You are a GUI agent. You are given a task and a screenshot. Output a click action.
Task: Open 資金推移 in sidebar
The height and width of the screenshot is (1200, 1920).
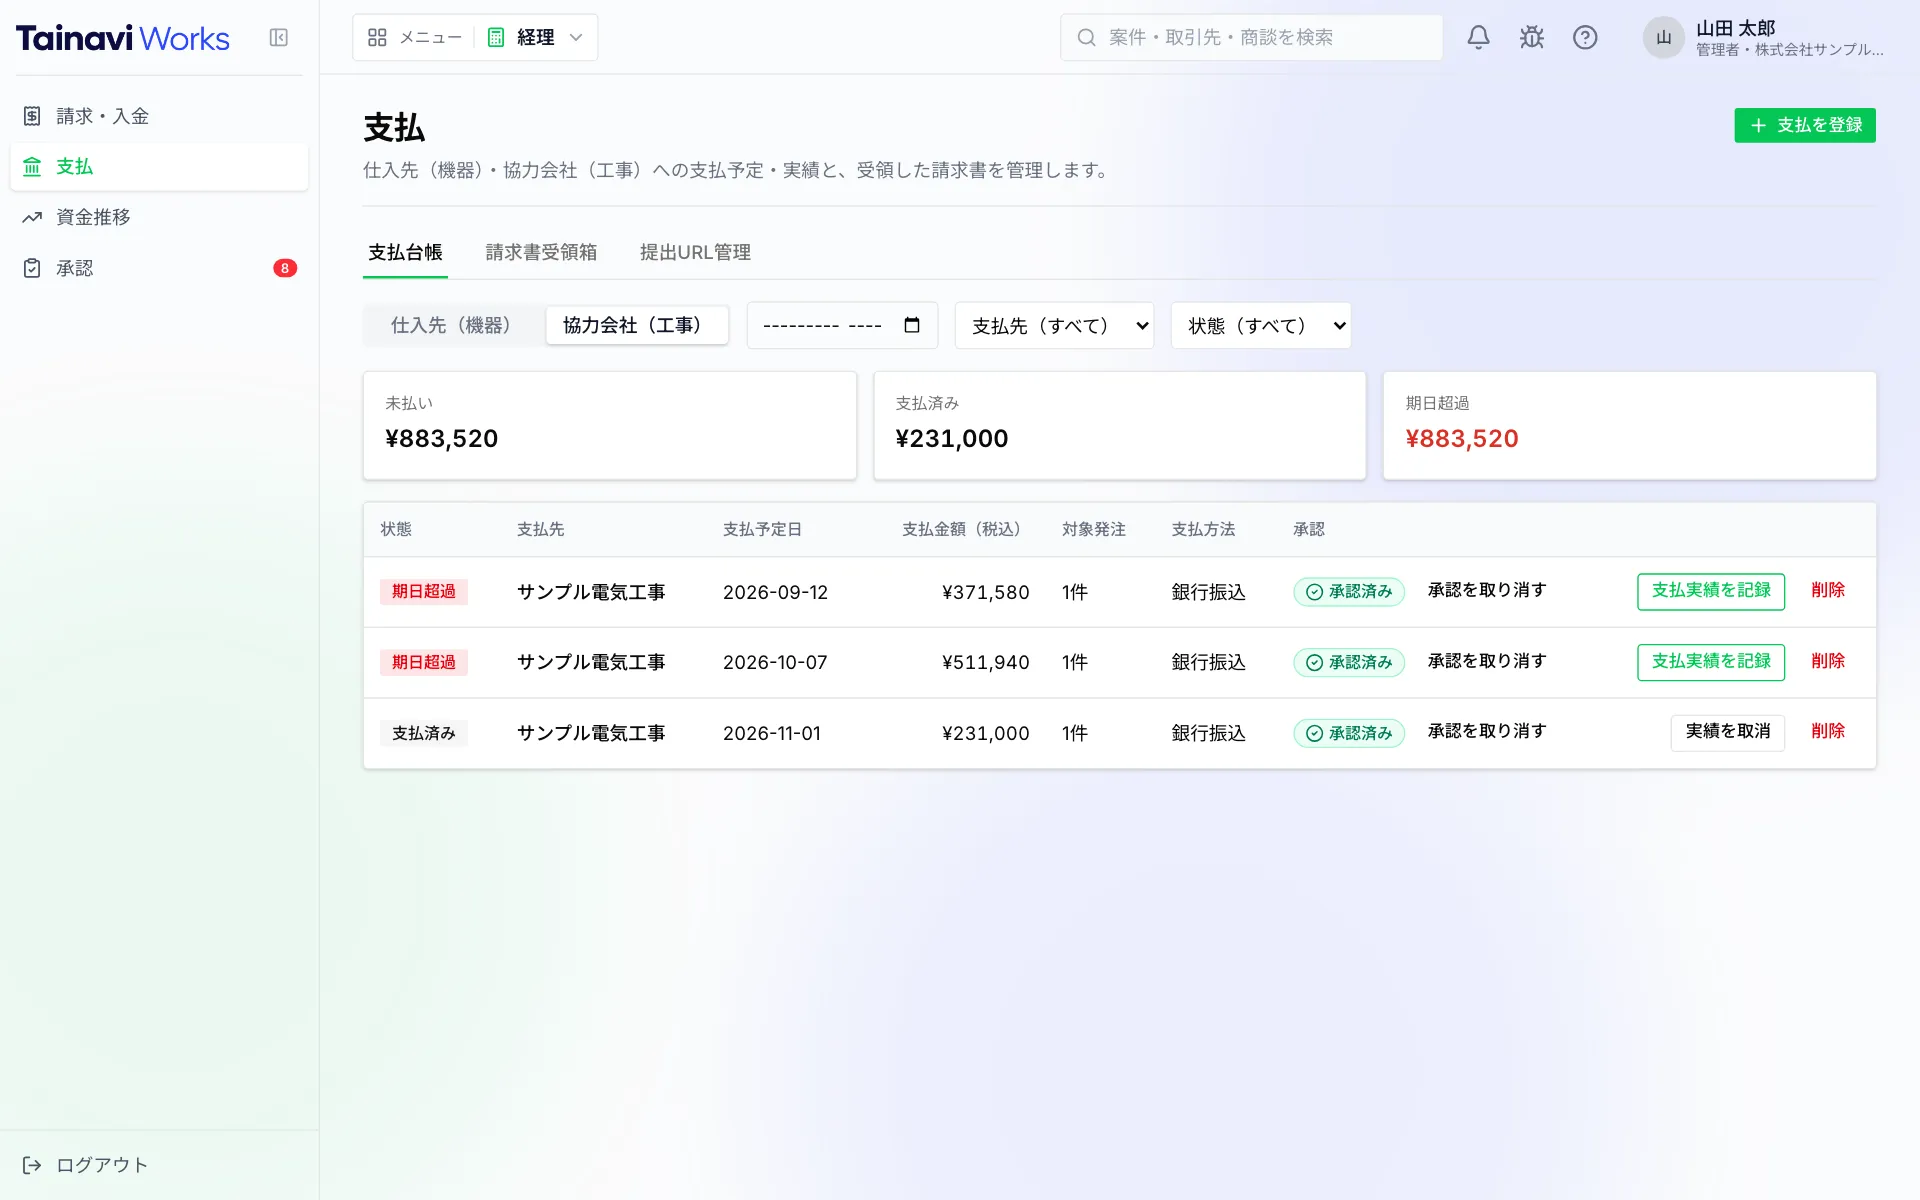click(x=159, y=217)
